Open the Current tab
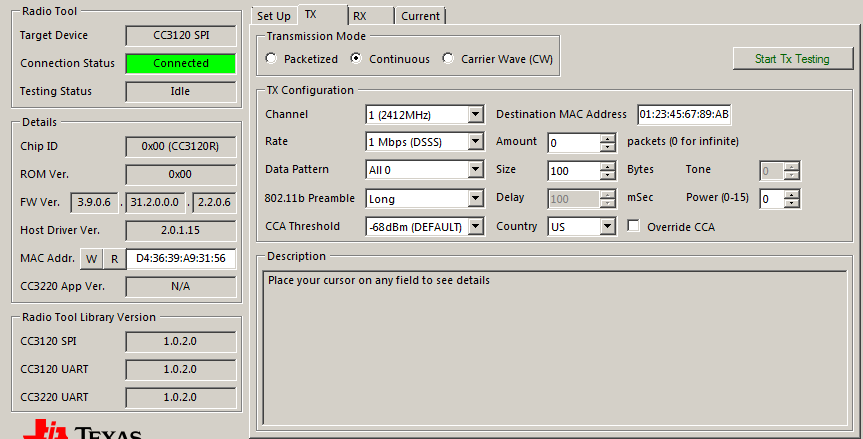This screenshot has width=863, height=439. (420, 16)
